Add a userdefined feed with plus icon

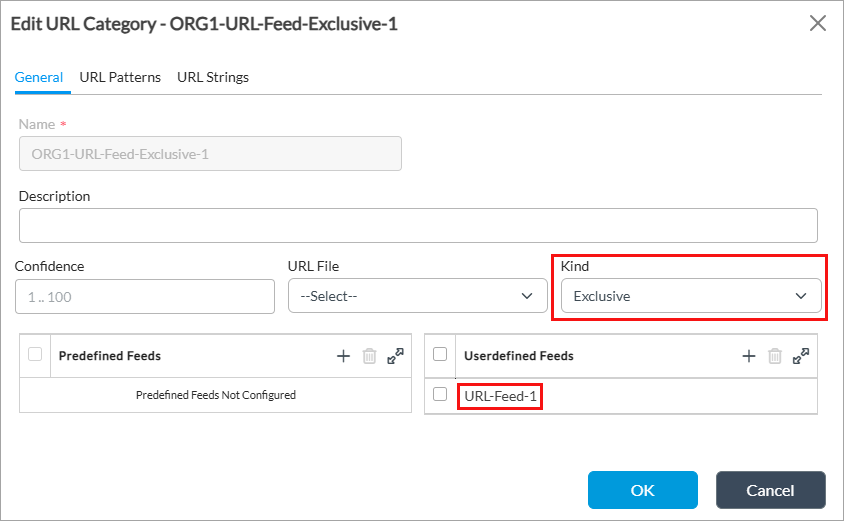(x=748, y=356)
